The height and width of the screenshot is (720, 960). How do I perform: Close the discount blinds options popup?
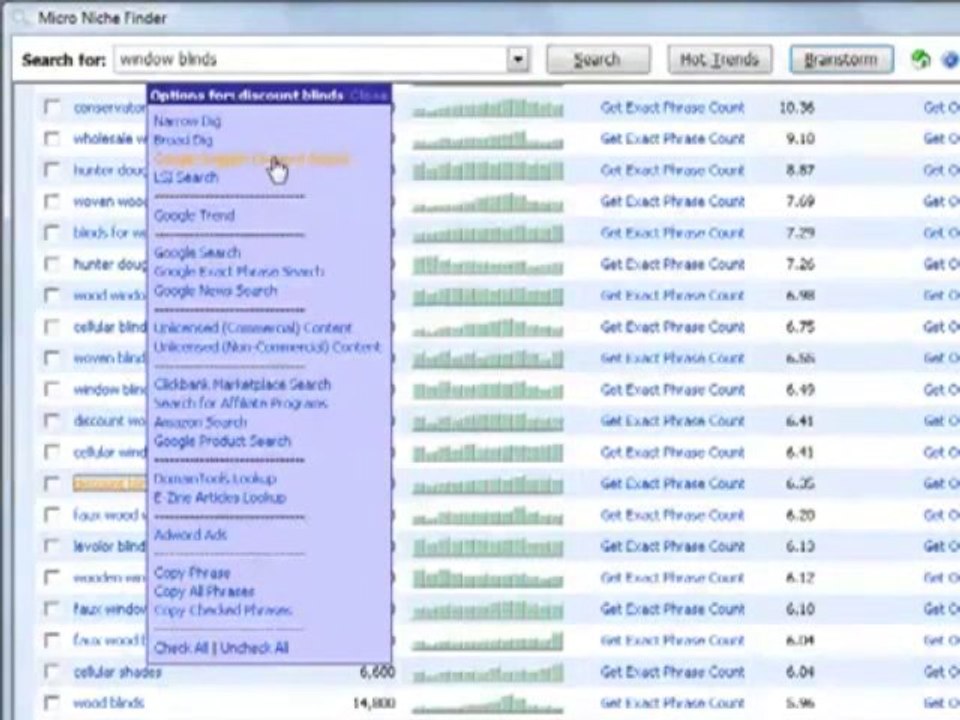(x=369, y=96)
